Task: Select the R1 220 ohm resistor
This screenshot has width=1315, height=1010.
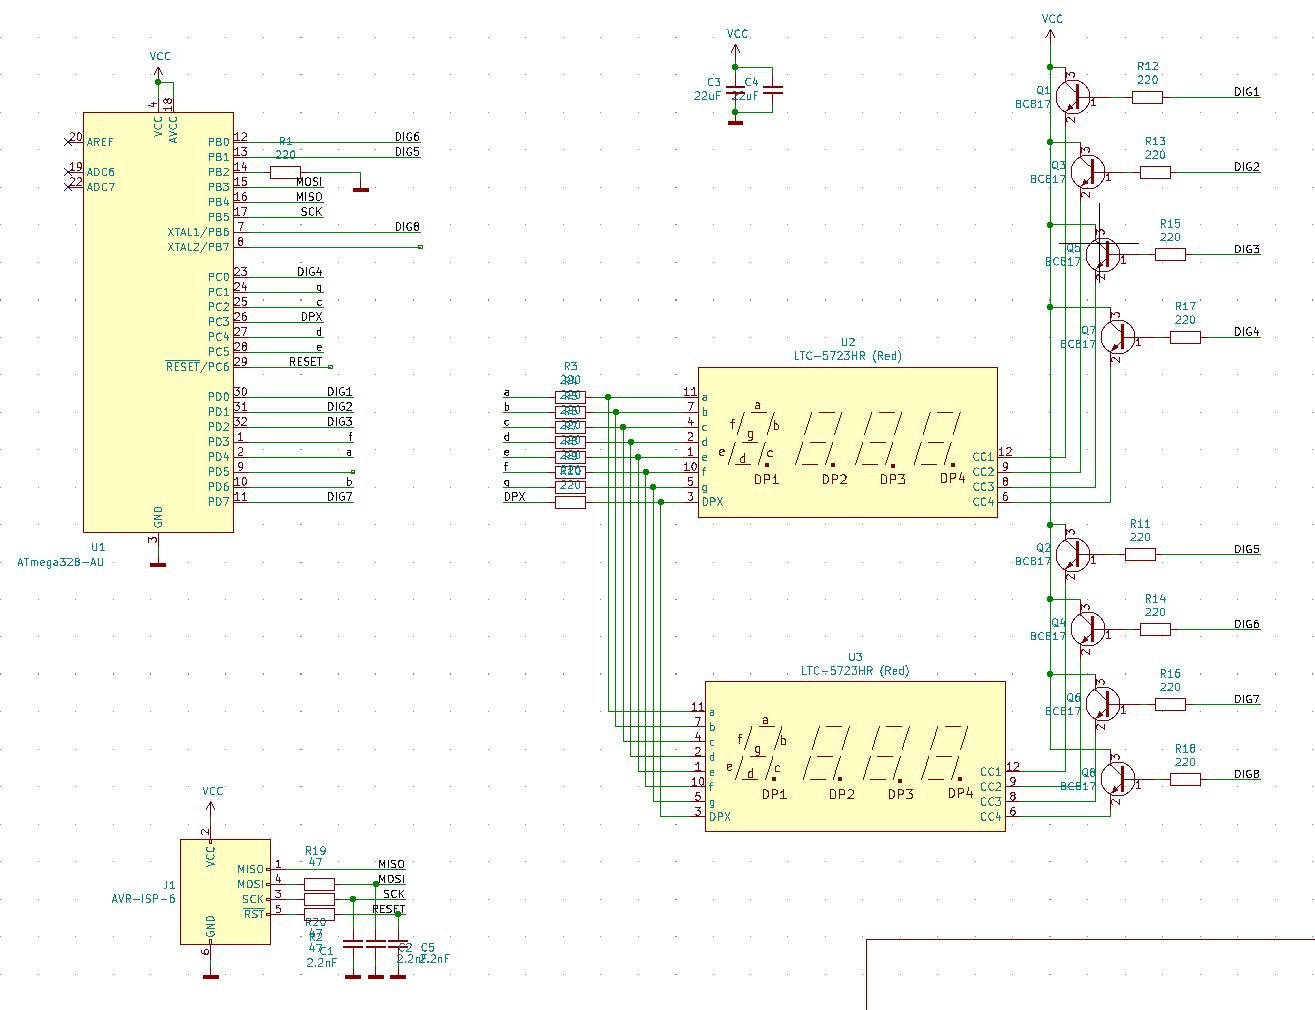Action: pyautogui.click(x=285, y=172)
